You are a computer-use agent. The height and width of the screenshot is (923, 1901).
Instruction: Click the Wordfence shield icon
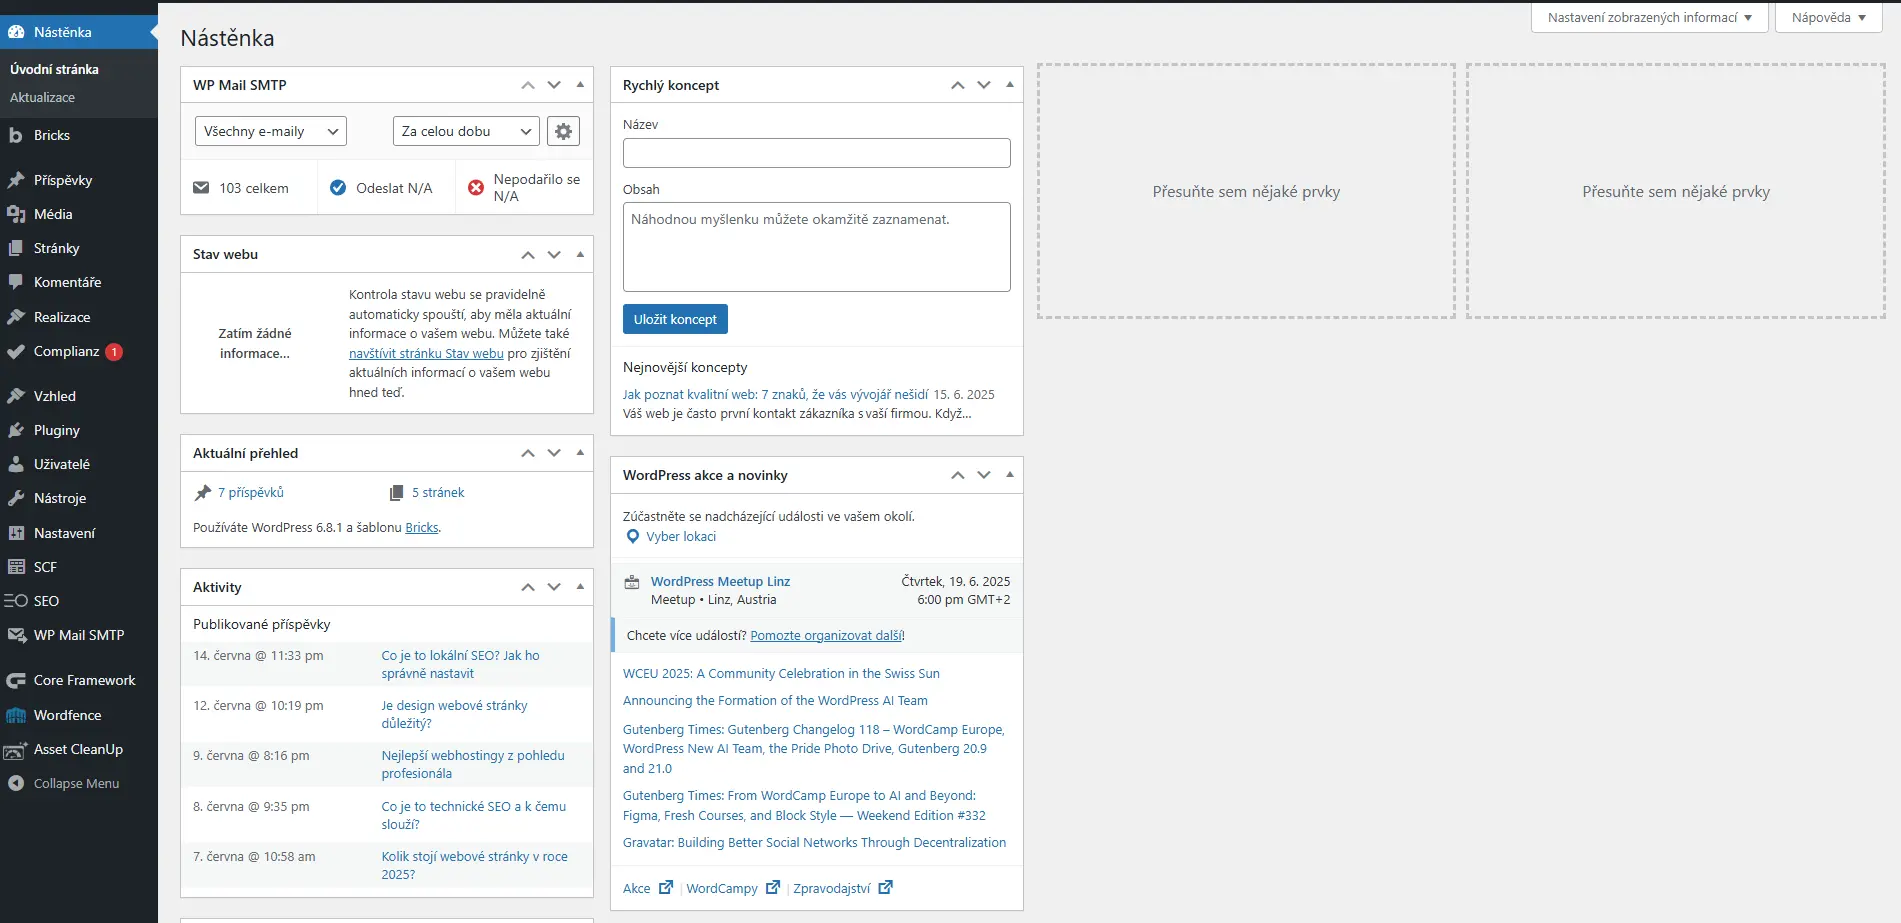point(16,715)
